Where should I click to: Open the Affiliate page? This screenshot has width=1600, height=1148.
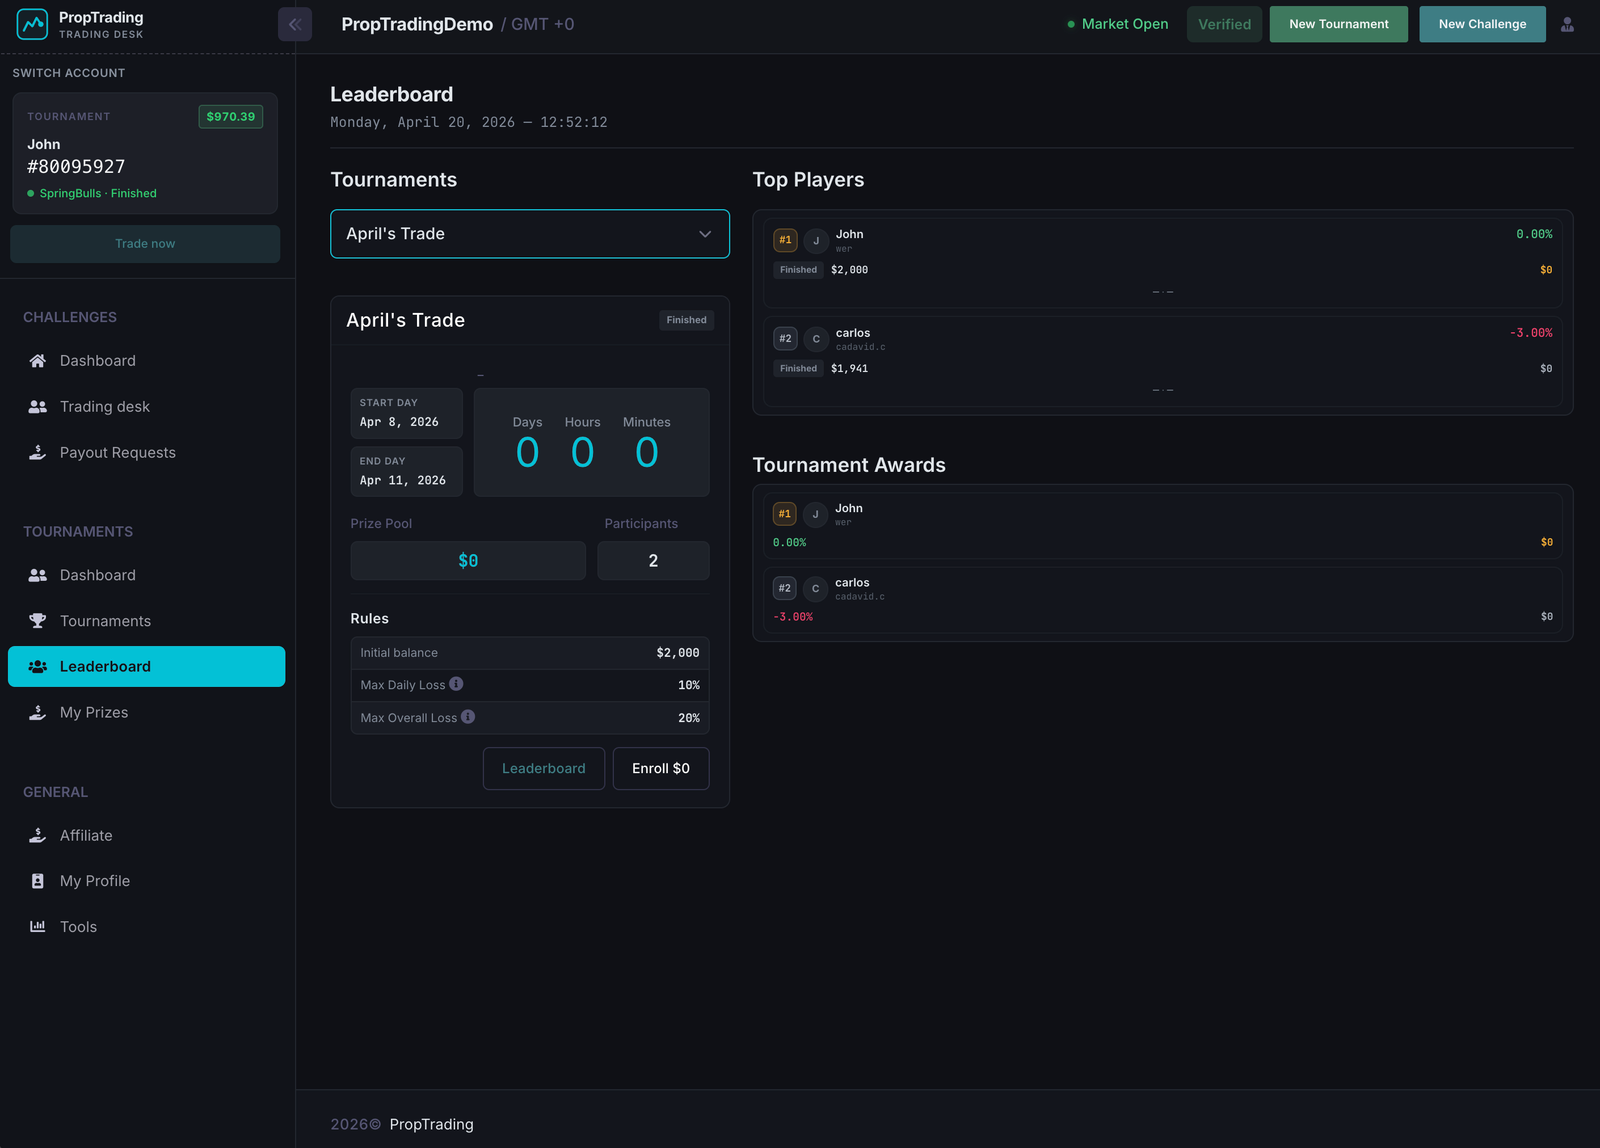86,836
